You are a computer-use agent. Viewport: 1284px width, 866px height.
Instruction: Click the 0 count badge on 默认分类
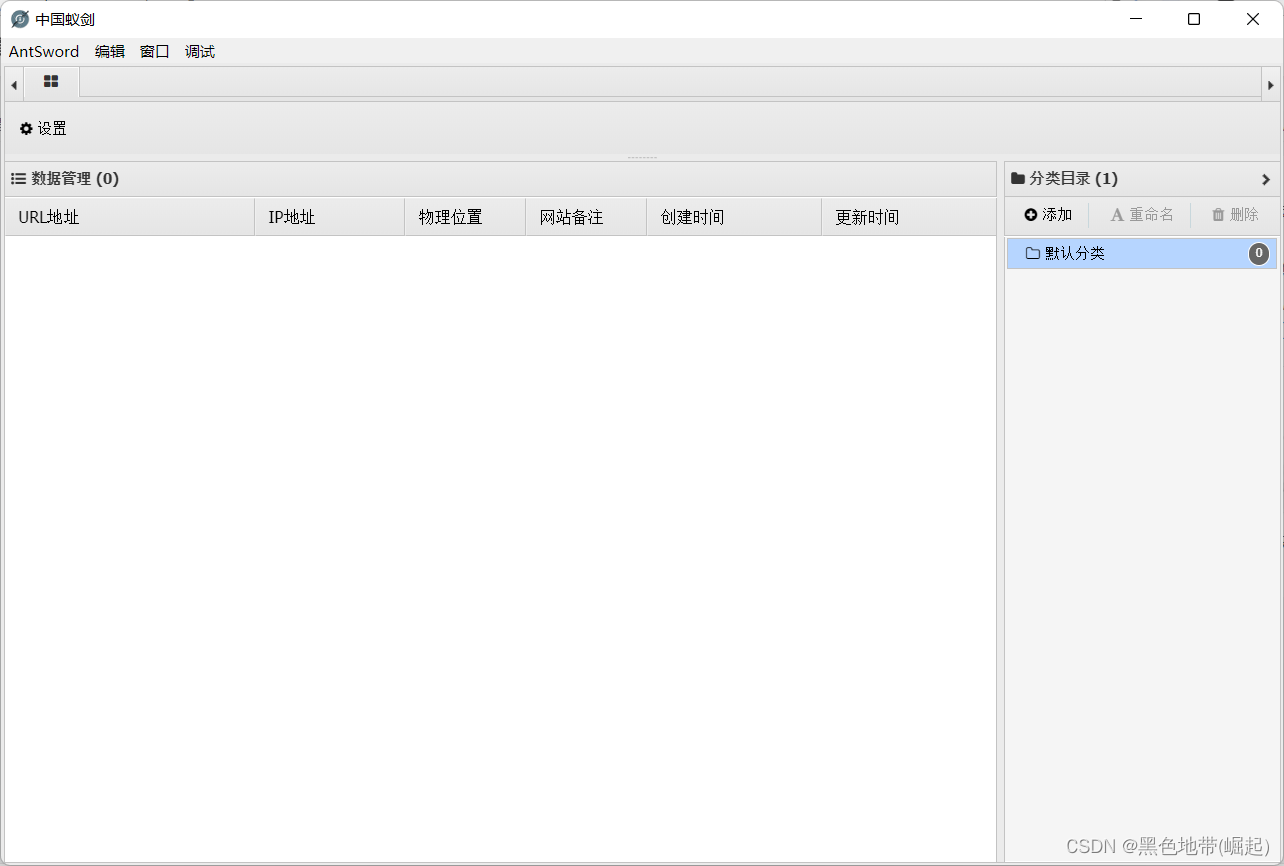pyautogui.click(x=1259, y=254)
